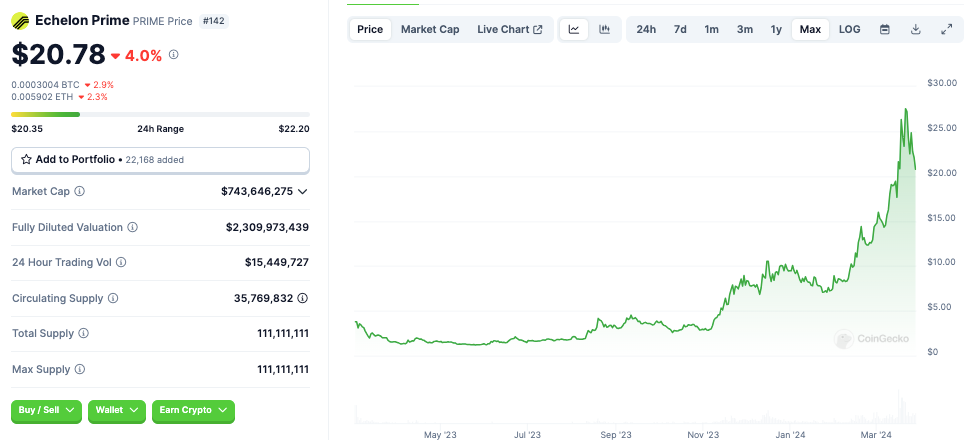968x440 pixels.
Task: Click the $15,449,727 trading volume value
Action: tap(277, 262)
